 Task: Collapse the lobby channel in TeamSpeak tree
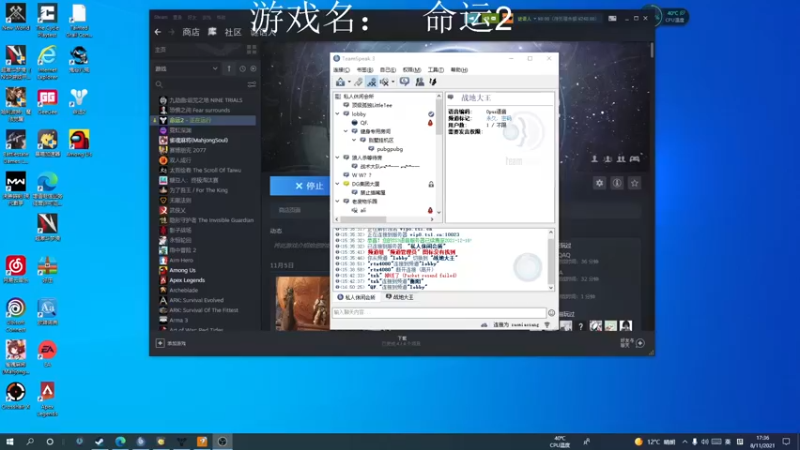pos(338,114)
